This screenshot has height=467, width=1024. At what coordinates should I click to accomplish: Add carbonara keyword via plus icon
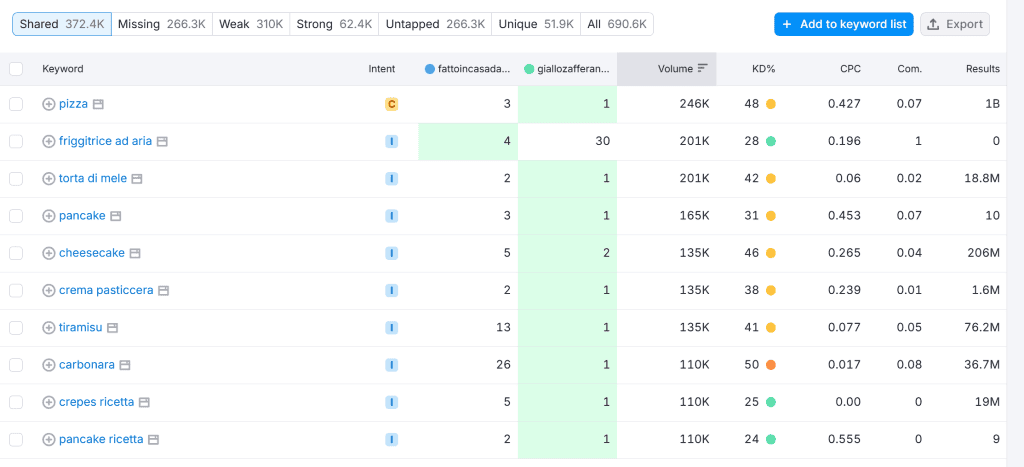48,364
